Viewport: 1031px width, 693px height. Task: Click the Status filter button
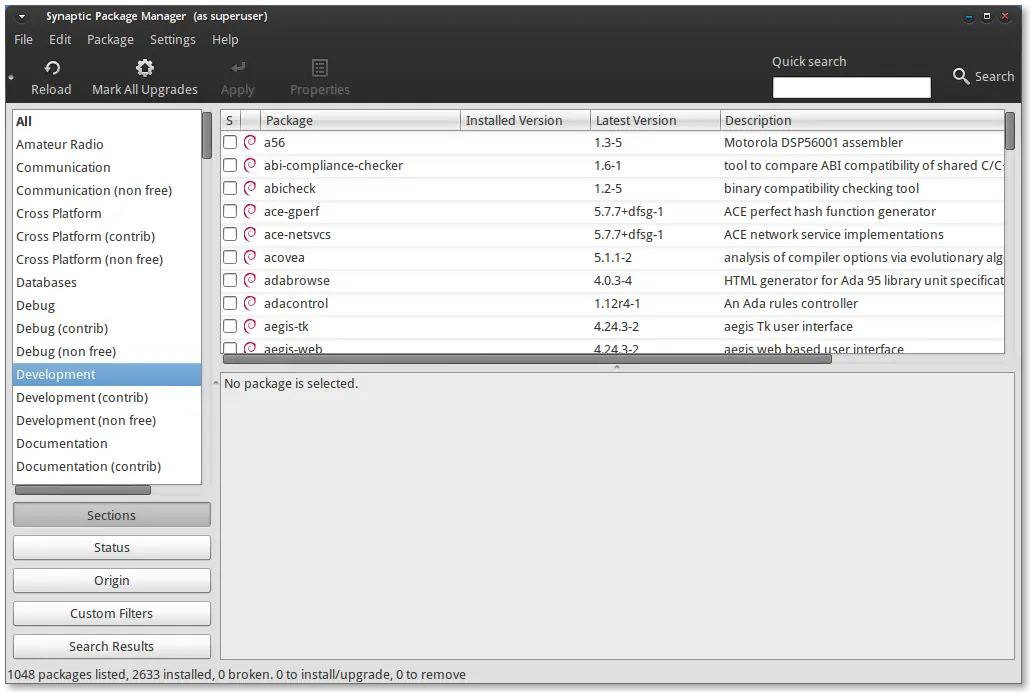point(112,547)
